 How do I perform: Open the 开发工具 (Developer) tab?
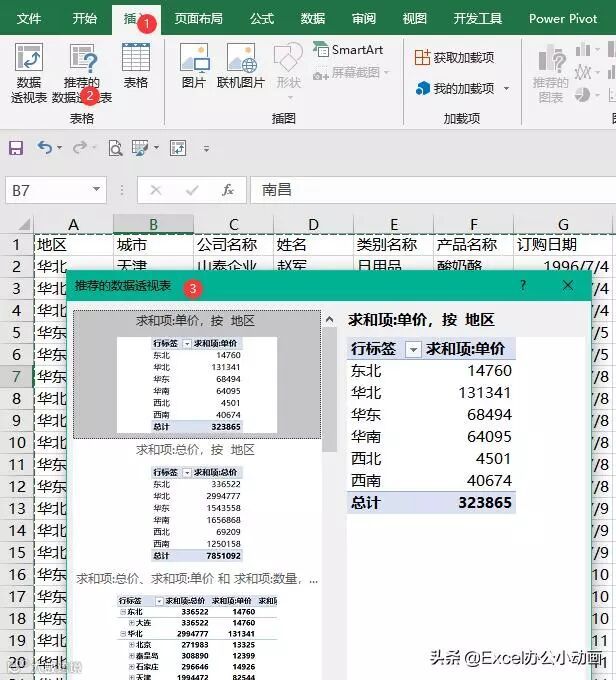(x=478, y=18)
